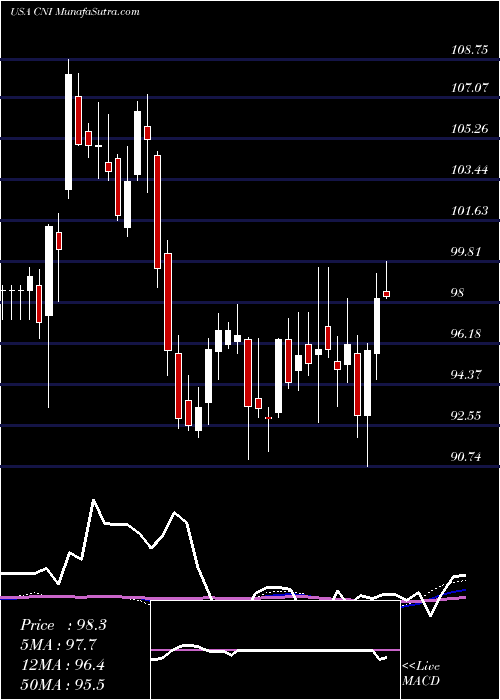Click the '<<Live MACD' label

(421, 673)
